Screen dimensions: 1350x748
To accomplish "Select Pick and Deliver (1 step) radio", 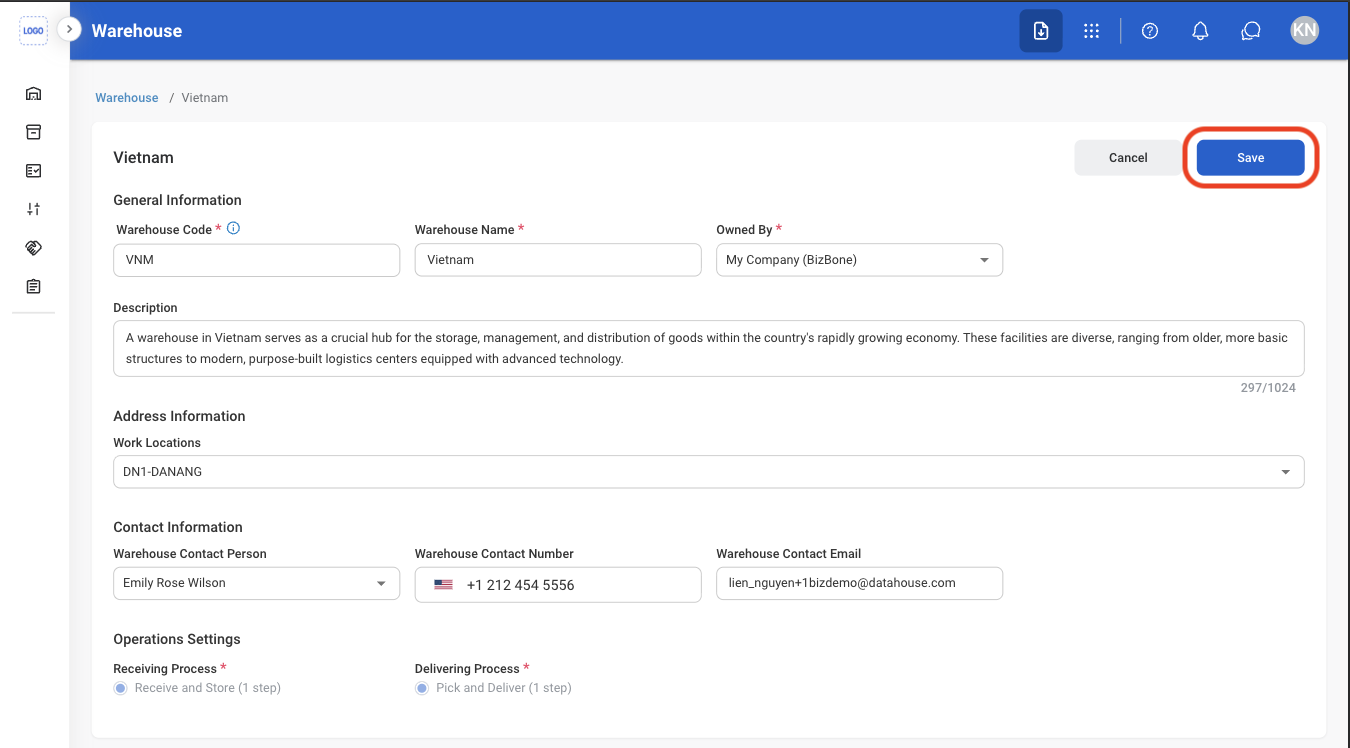I will (x=422, y=688).
